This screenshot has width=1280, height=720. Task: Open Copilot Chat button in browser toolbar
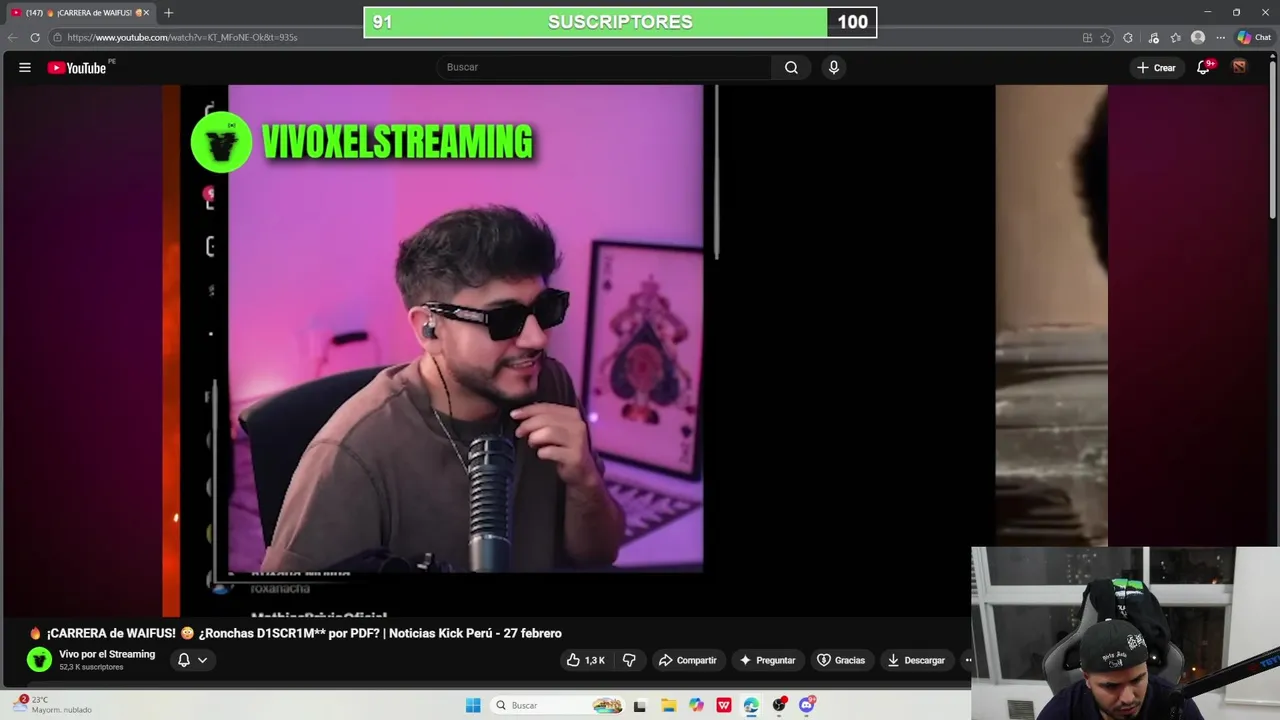(1254, 37)
